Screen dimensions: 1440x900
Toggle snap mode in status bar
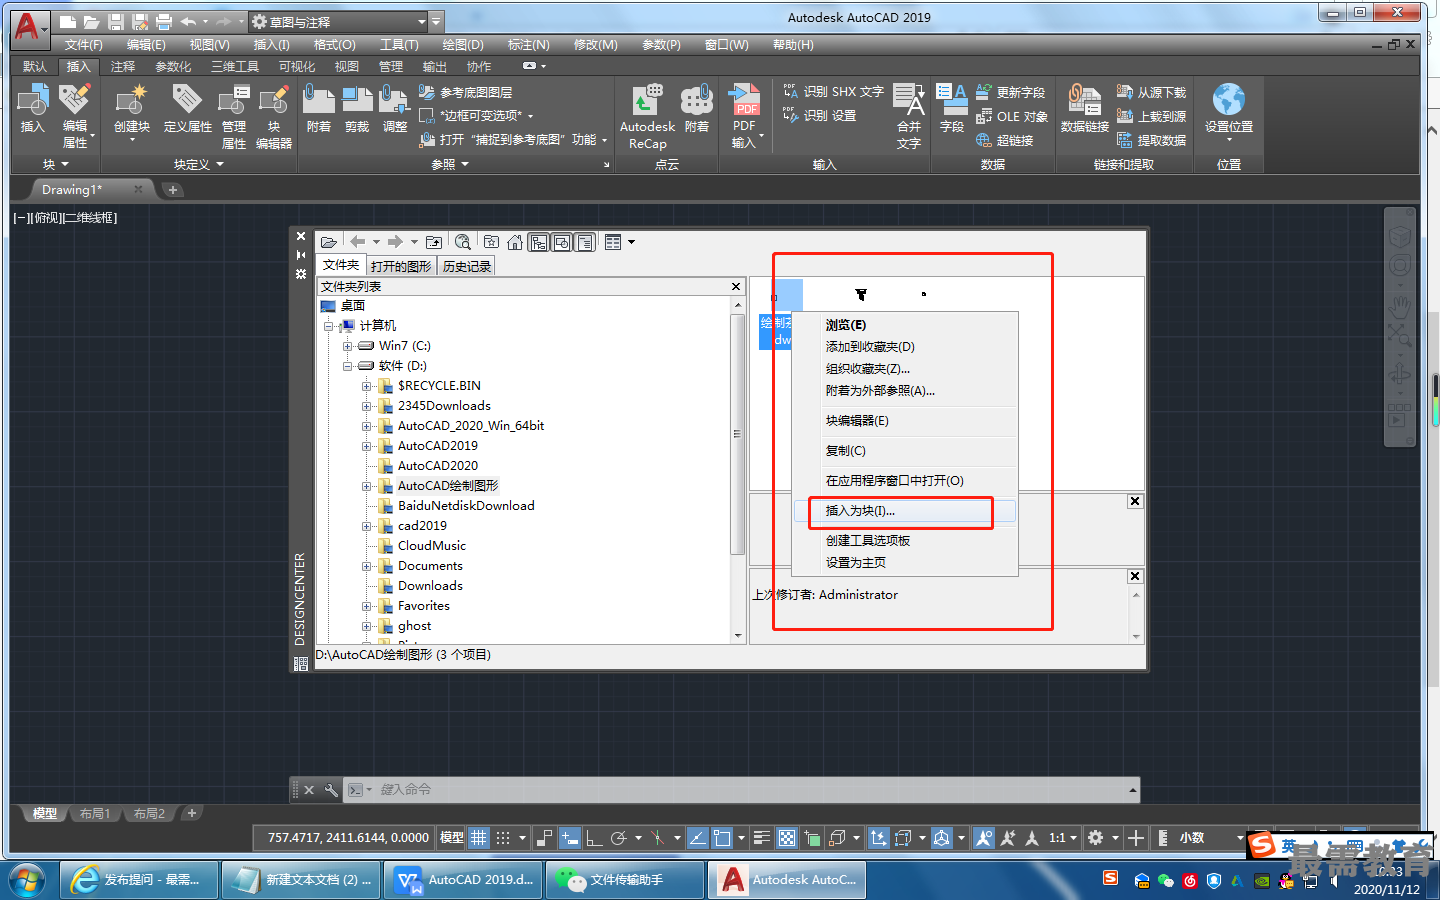tap(503, 838)
